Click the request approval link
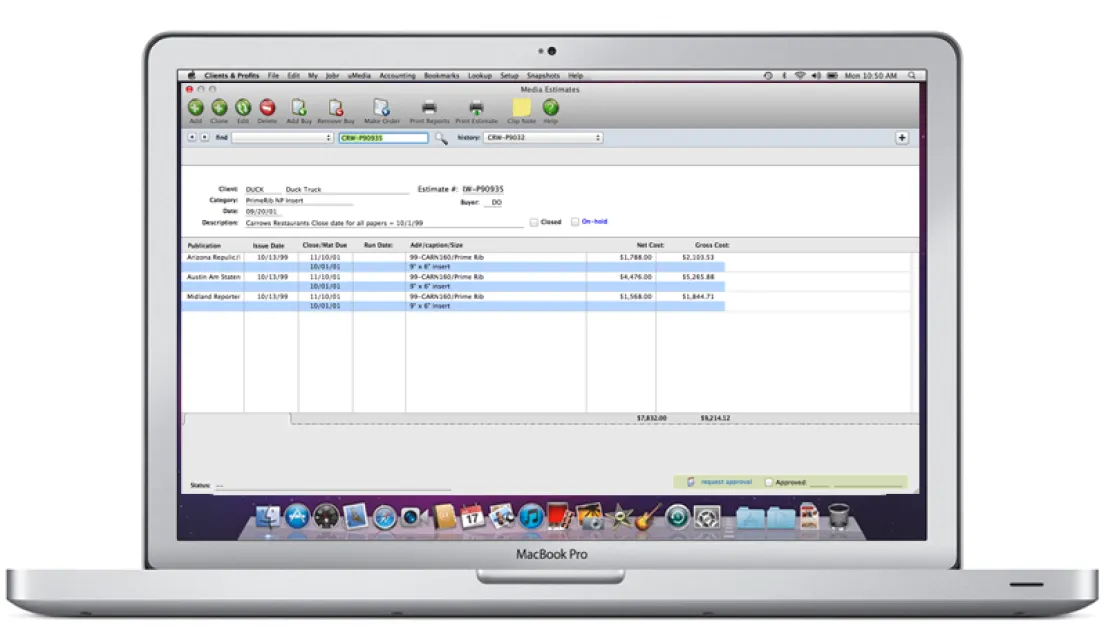The width and height of the screenshot is (1106, 635). 726,482
